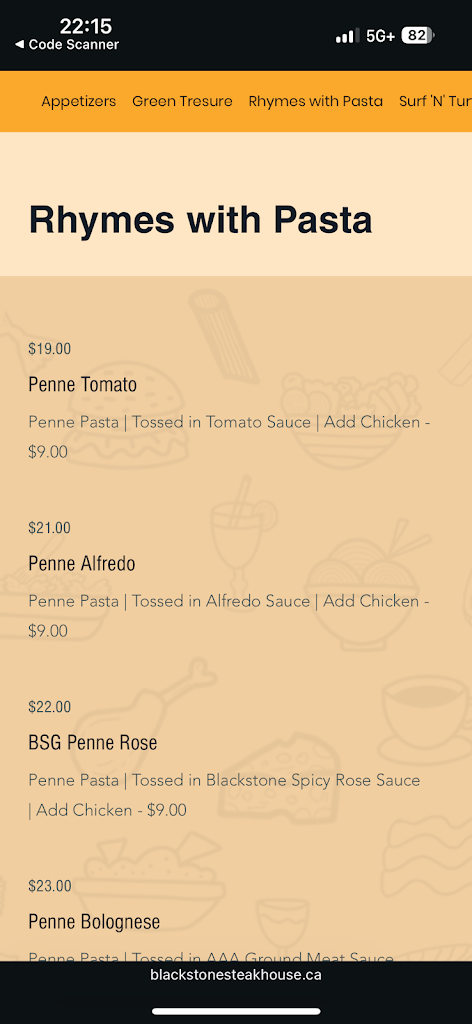Viewport: 472px width, 1024px height.
Task: Select the Penne Tomato dish
Action: point(82,385)
